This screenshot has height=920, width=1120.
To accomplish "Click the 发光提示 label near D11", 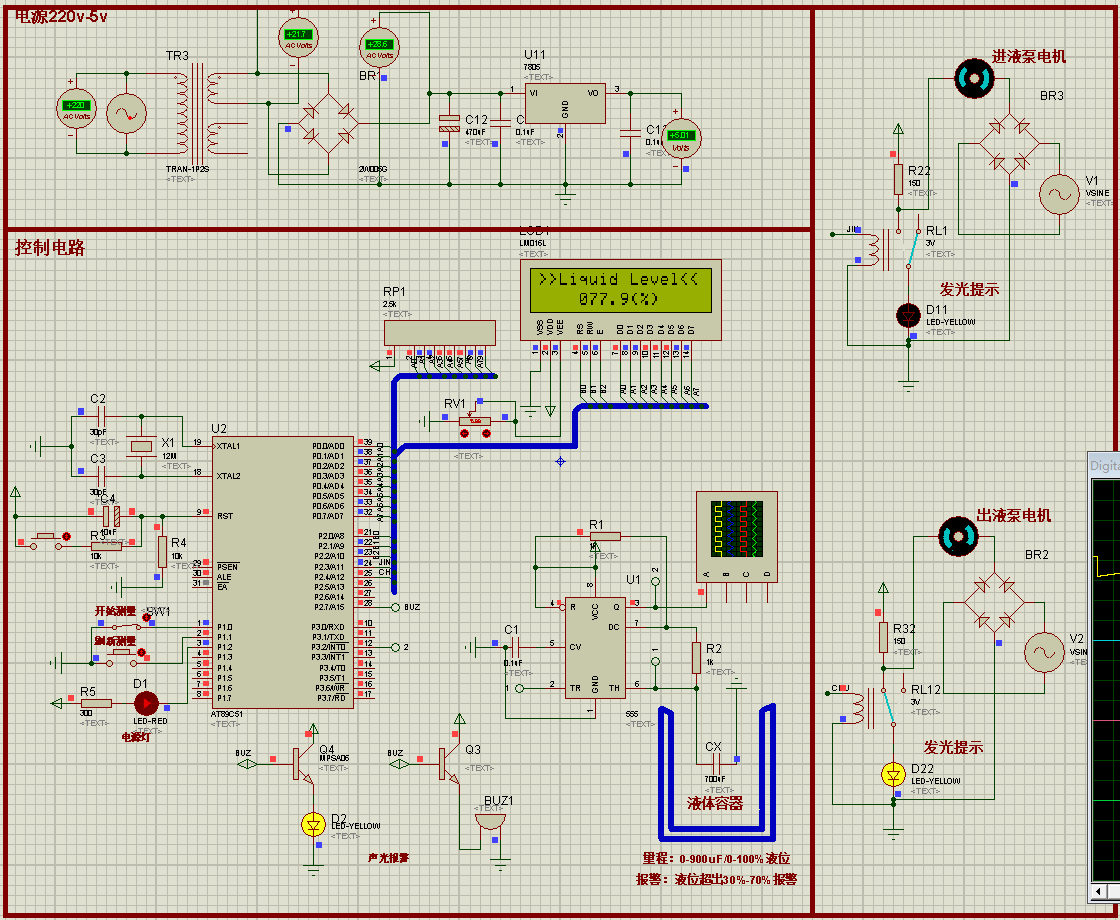I will click(969, 289).
